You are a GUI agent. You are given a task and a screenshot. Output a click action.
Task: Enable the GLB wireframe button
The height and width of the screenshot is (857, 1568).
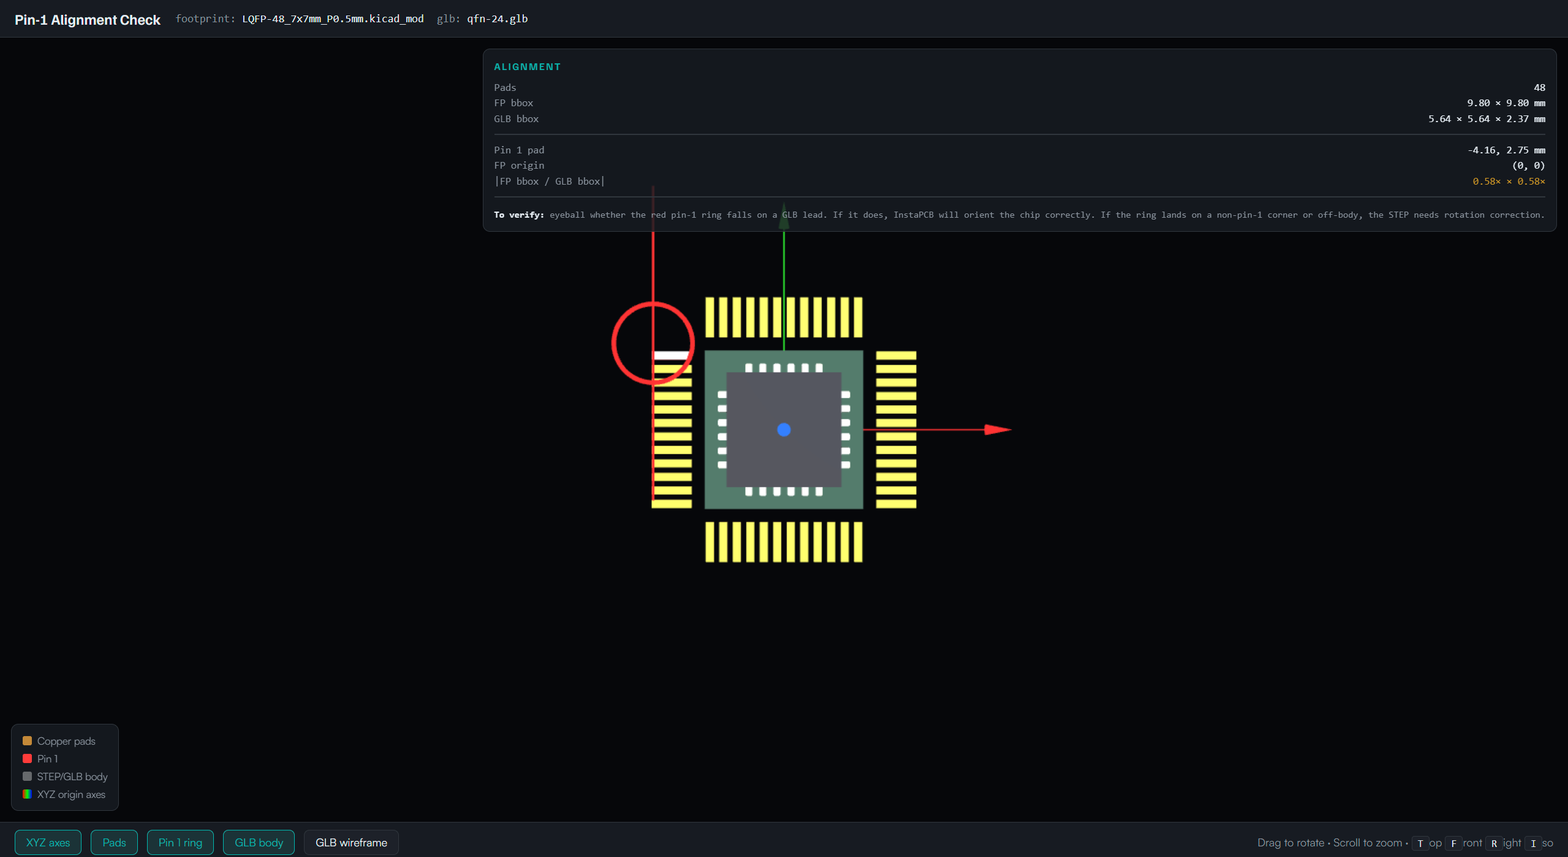pyautogui.click(x=351, y=842)
